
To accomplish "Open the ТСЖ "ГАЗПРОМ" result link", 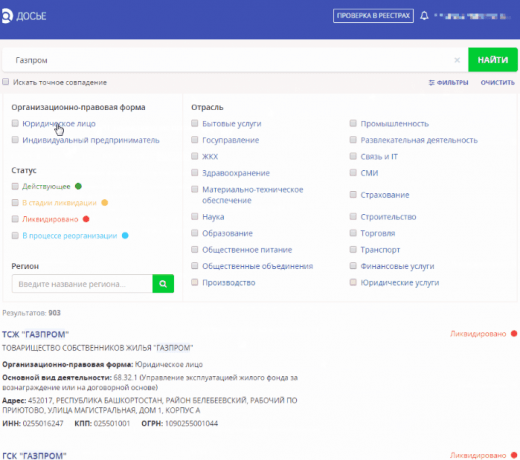I will [x=36, y=334].
